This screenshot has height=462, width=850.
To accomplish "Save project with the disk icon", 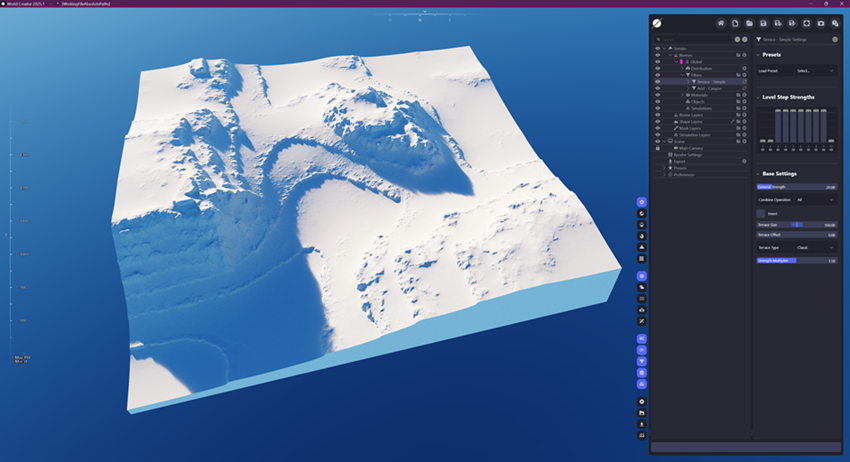I will (764, 23).
